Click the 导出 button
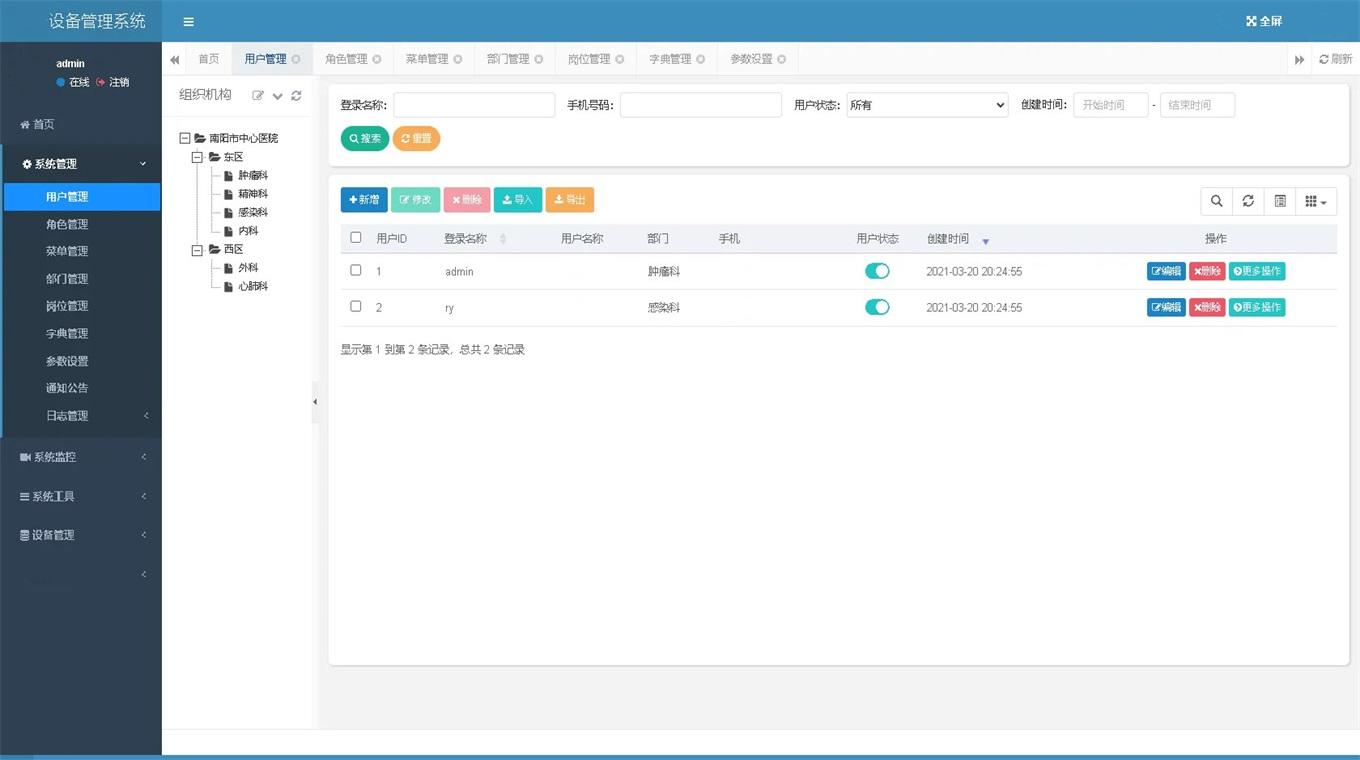 point(570,200)
